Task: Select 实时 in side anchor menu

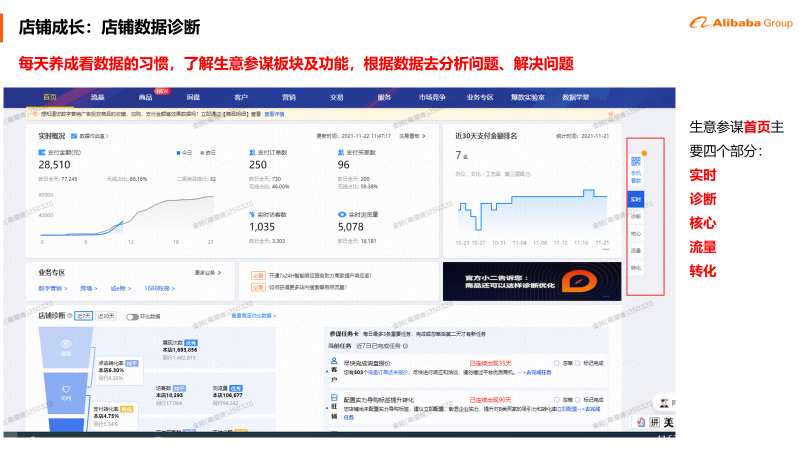Action: coord(636,199)
